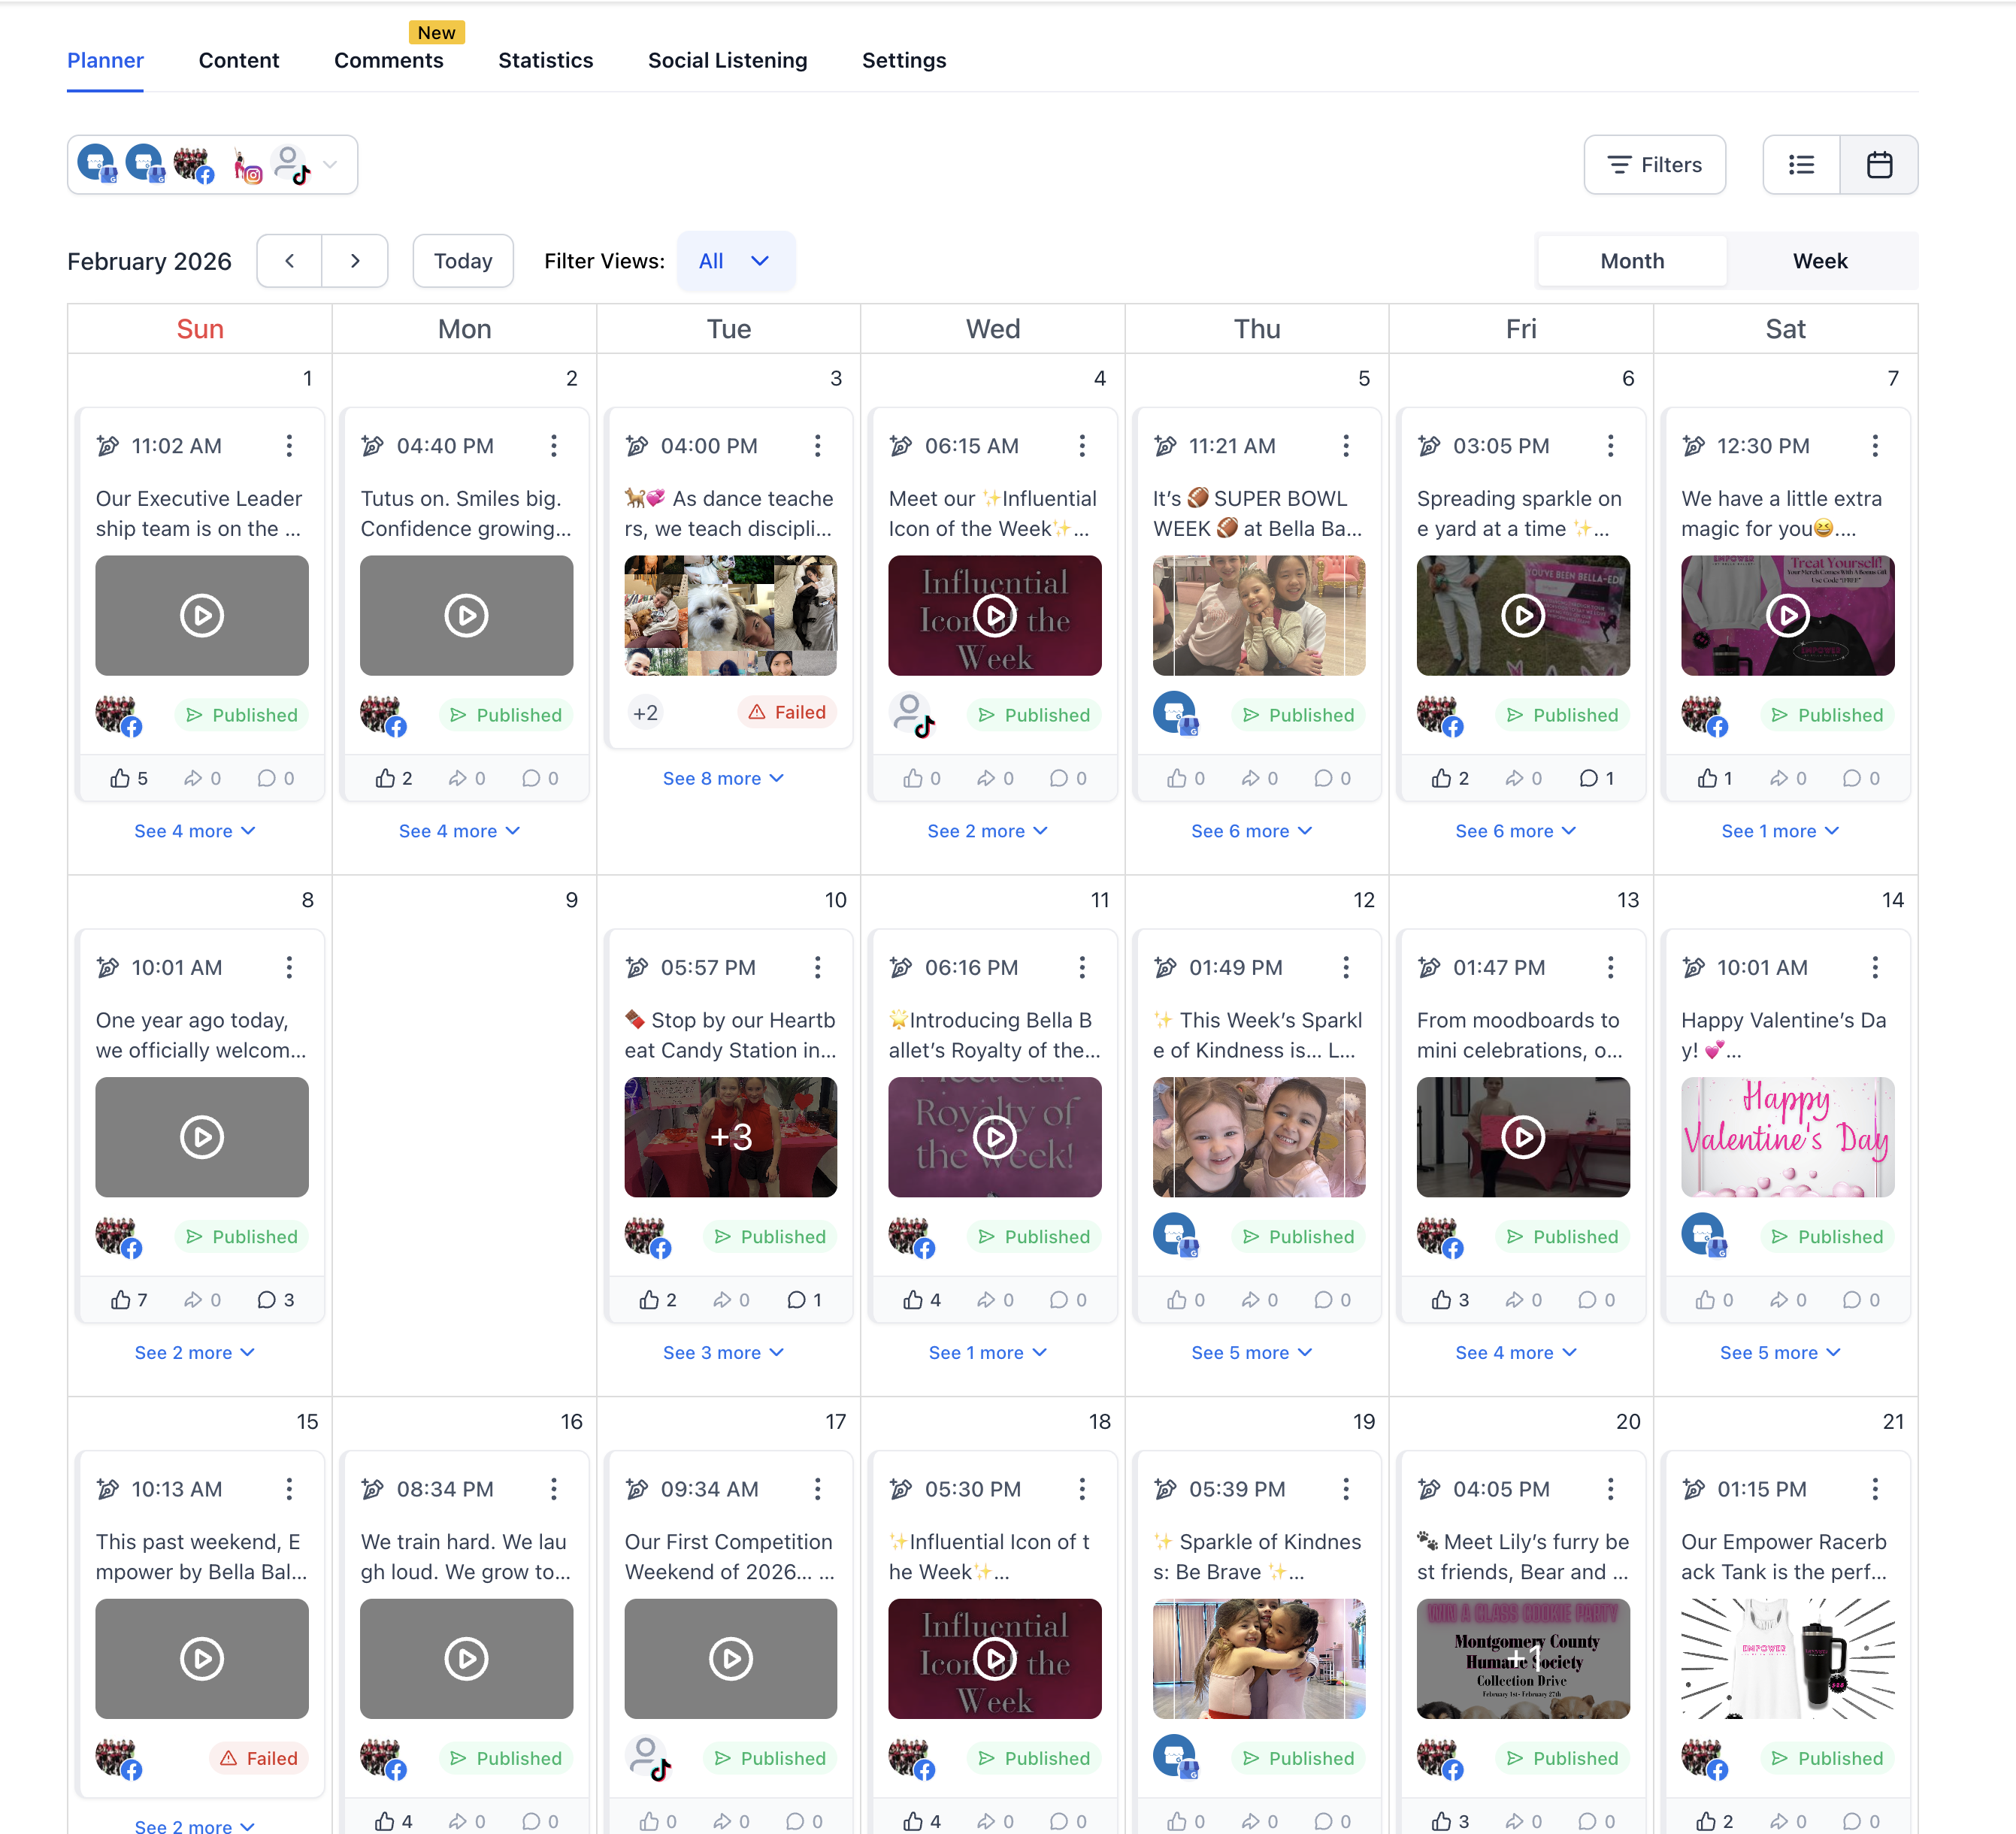Open the Comments tab
The height and width of the screenshot is (1834, 2016).
(389, 60)
